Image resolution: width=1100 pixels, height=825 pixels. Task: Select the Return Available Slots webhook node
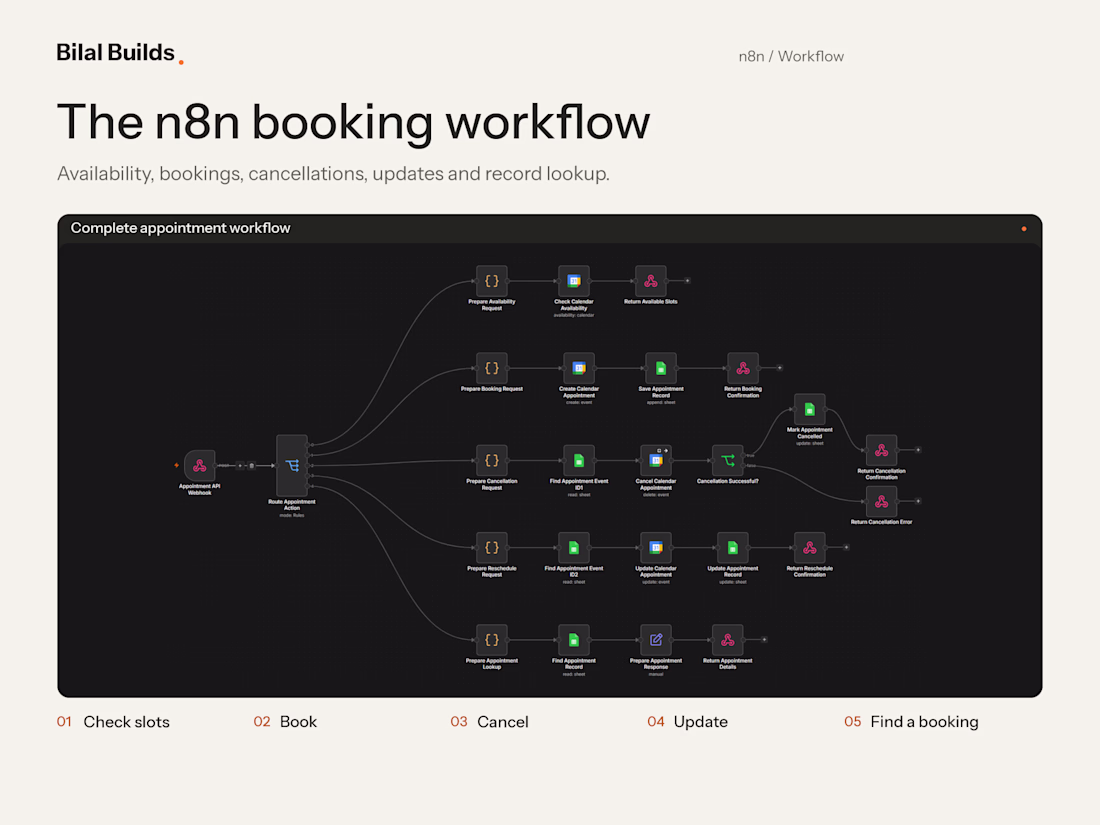pyautogui.click(x=650, y=281)
